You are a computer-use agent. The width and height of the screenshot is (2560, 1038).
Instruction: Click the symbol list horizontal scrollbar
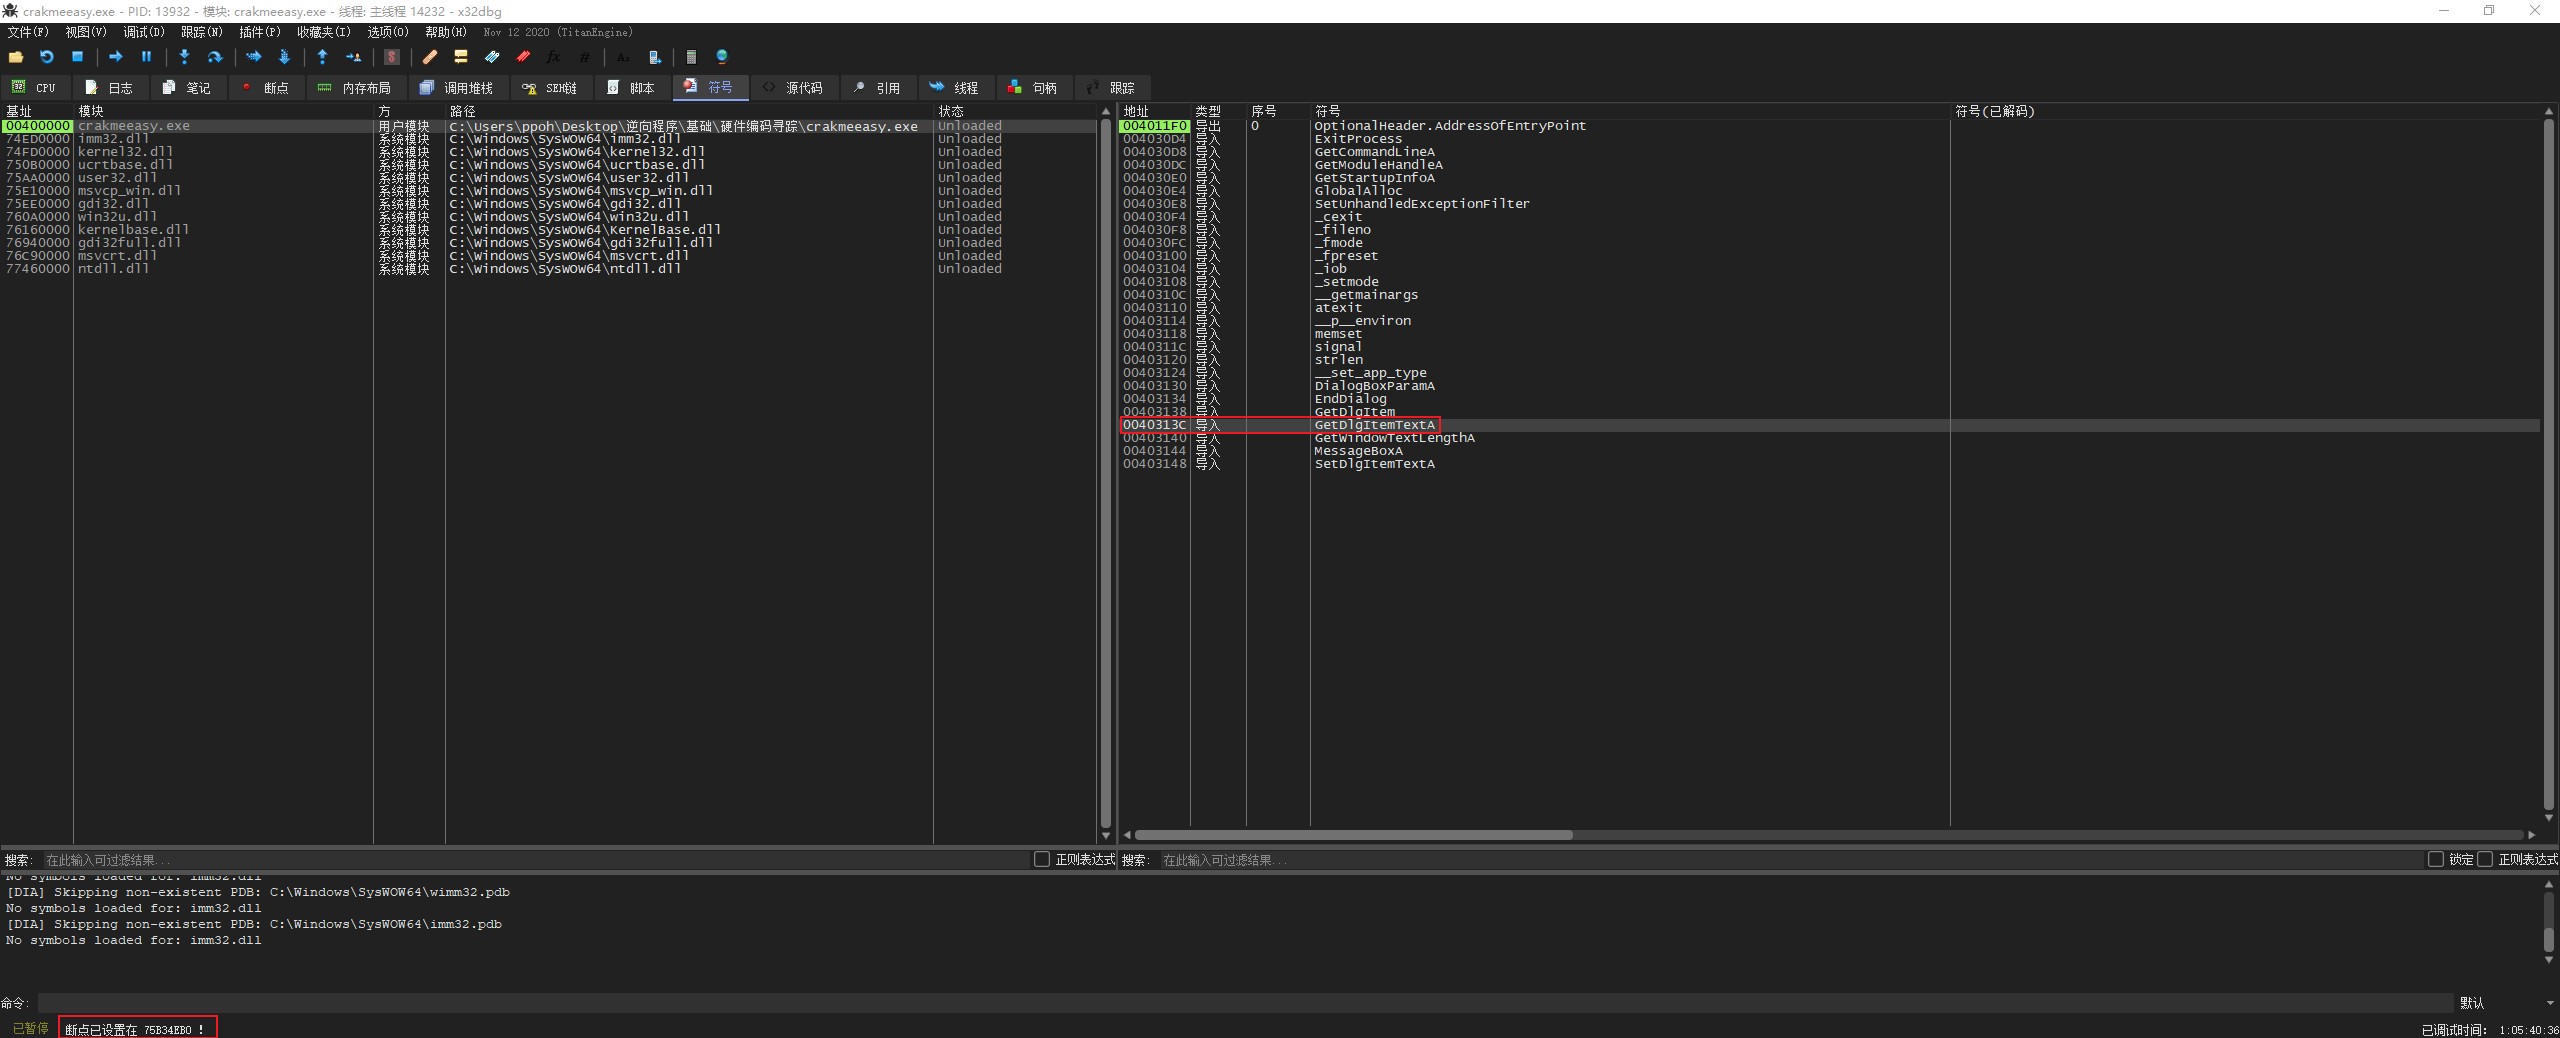(x=1352, y=835)
